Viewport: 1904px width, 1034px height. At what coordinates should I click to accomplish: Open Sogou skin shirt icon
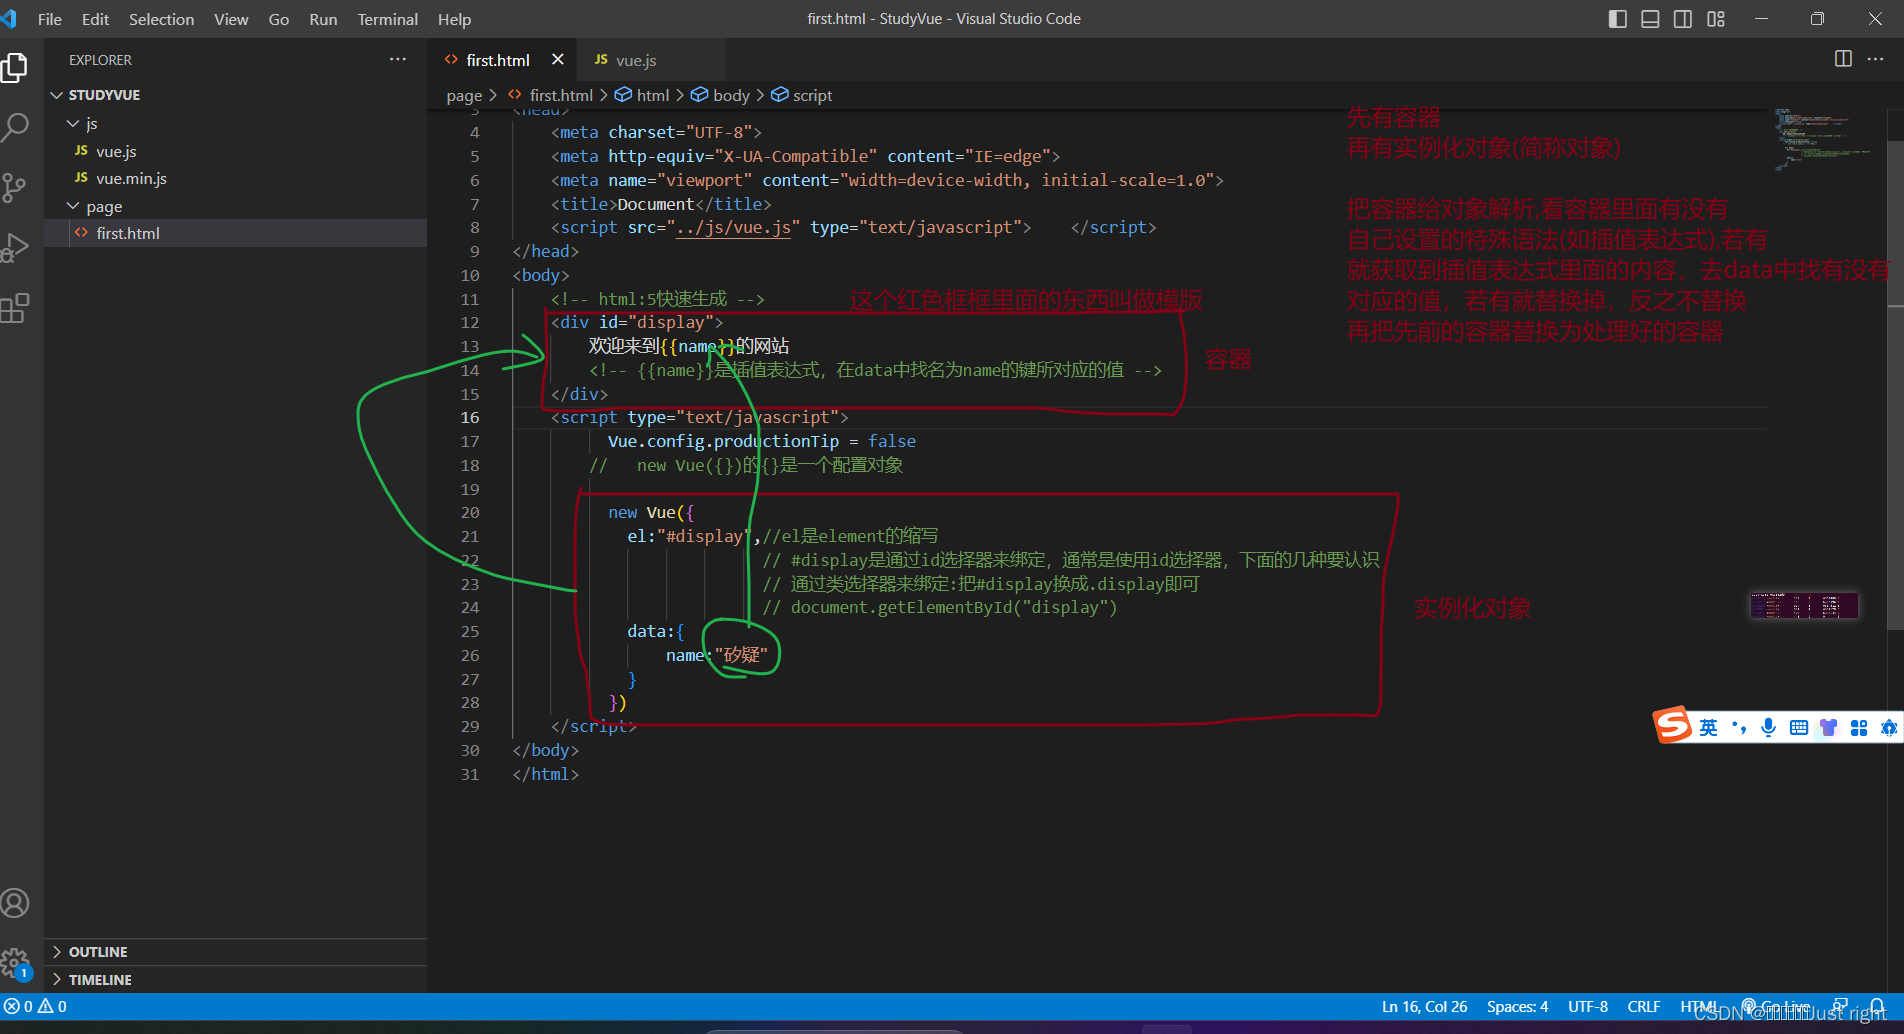1828,727
